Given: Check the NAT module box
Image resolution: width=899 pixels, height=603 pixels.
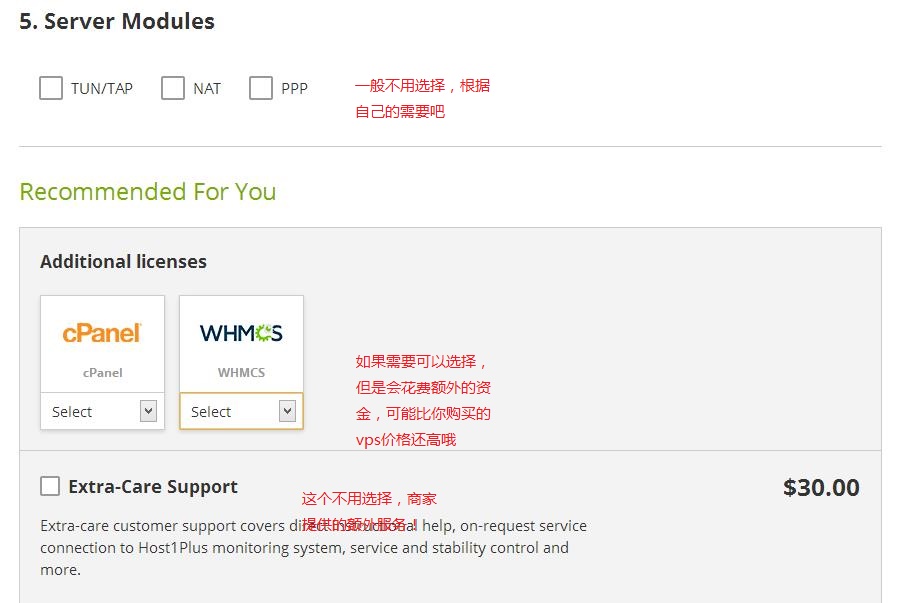Looking at the screenshot, I should [173, 88].
